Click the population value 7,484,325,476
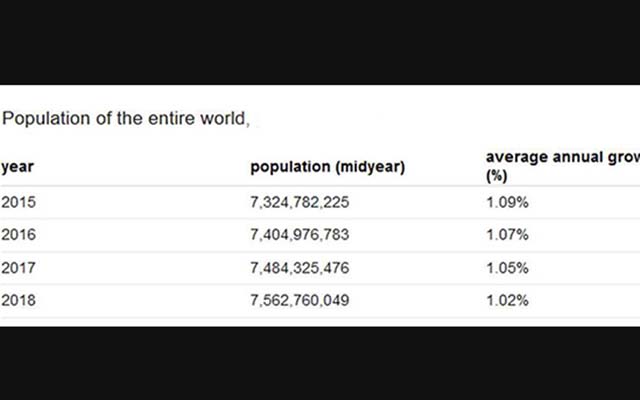This screenshot has width=640, height=400. 300,268
